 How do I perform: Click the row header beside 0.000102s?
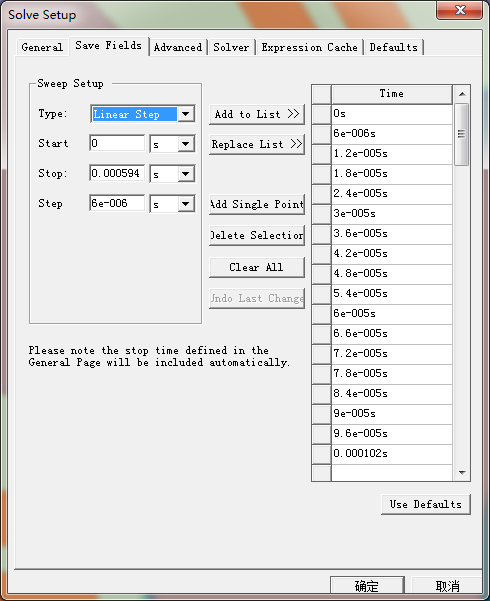pos(321,453)
